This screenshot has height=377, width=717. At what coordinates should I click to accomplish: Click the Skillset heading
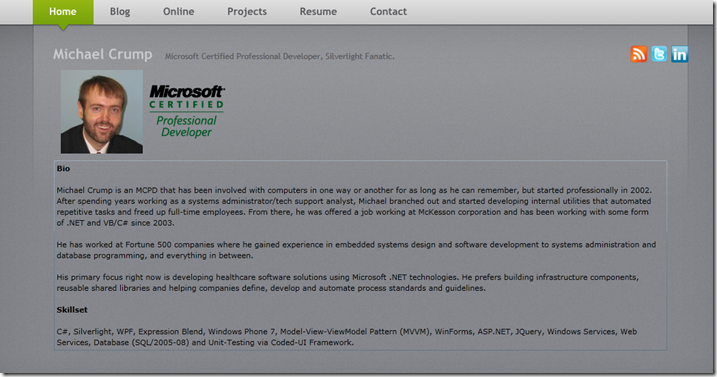pyautogui.click(x=72, y=310)
